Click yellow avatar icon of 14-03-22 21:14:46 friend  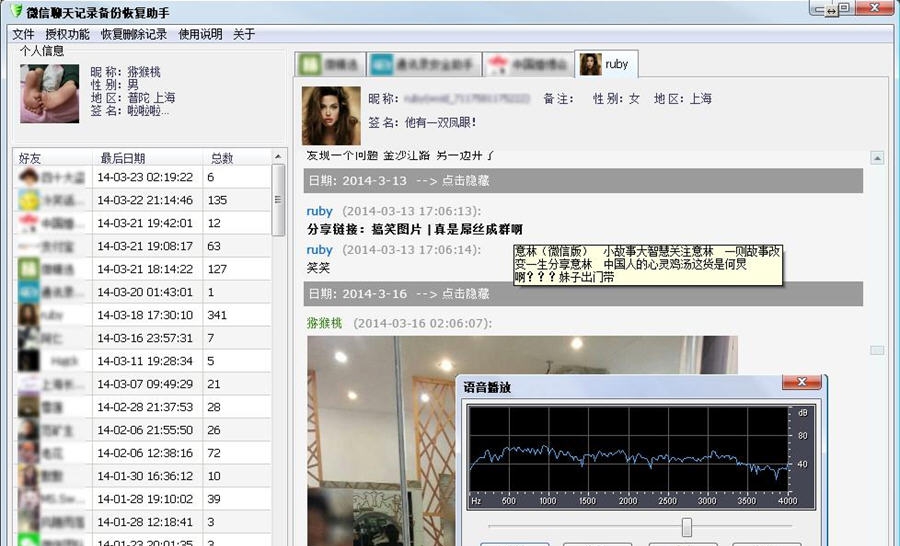tap(28, 200)
